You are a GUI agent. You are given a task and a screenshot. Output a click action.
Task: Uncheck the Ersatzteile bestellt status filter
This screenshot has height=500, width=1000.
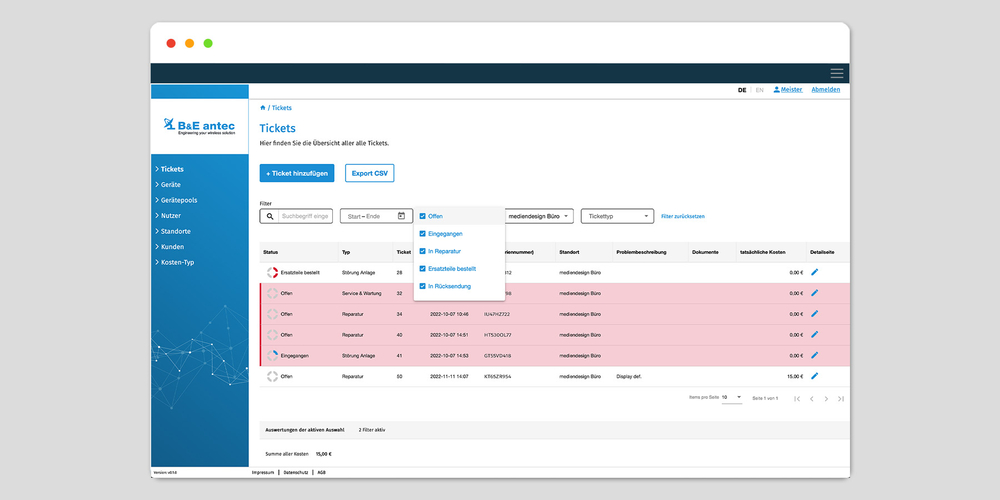(422, 268)
